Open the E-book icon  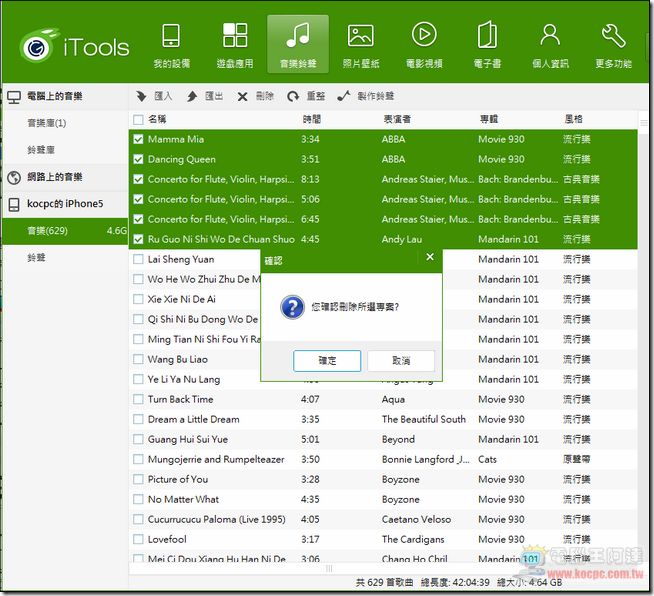click(487, 35)
